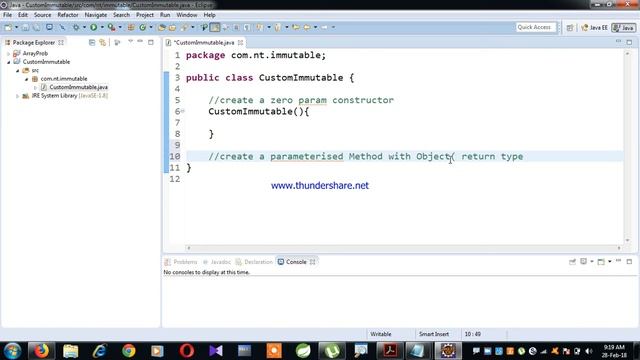Viewport: 640px width, 360px height.
Task: Open the Source menu
Action: click(x=42, y=15)
